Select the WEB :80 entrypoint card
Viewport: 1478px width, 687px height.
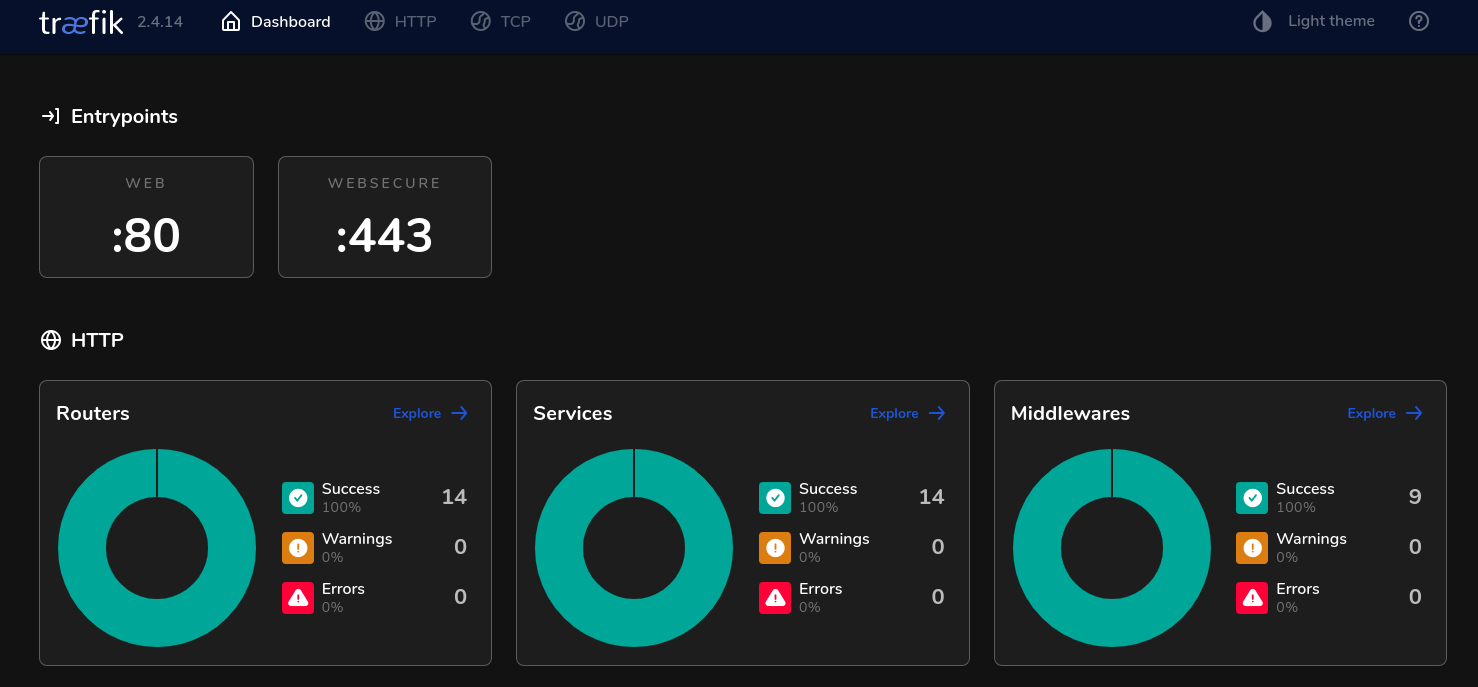[146, 217]
